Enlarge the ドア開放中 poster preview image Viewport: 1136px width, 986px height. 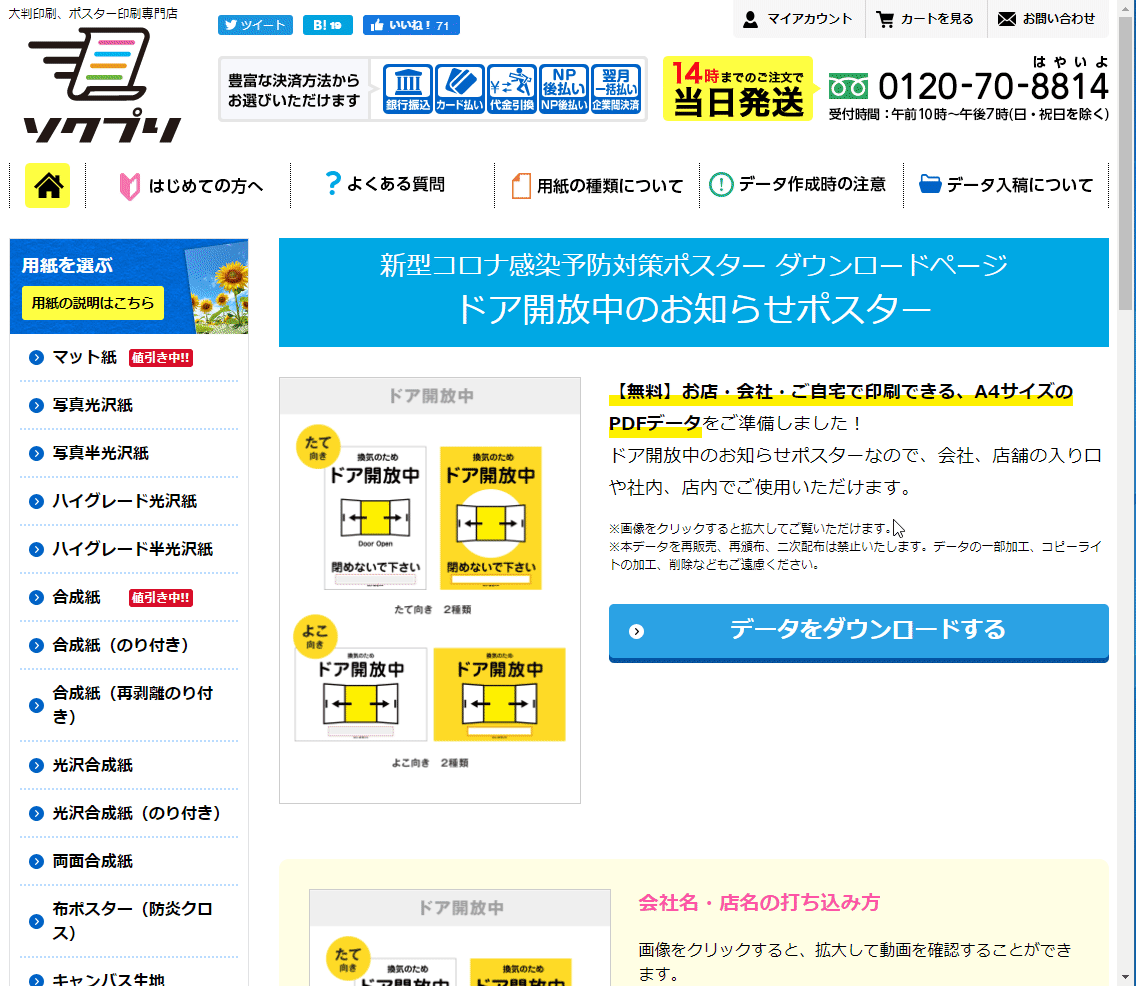point(430,590)
